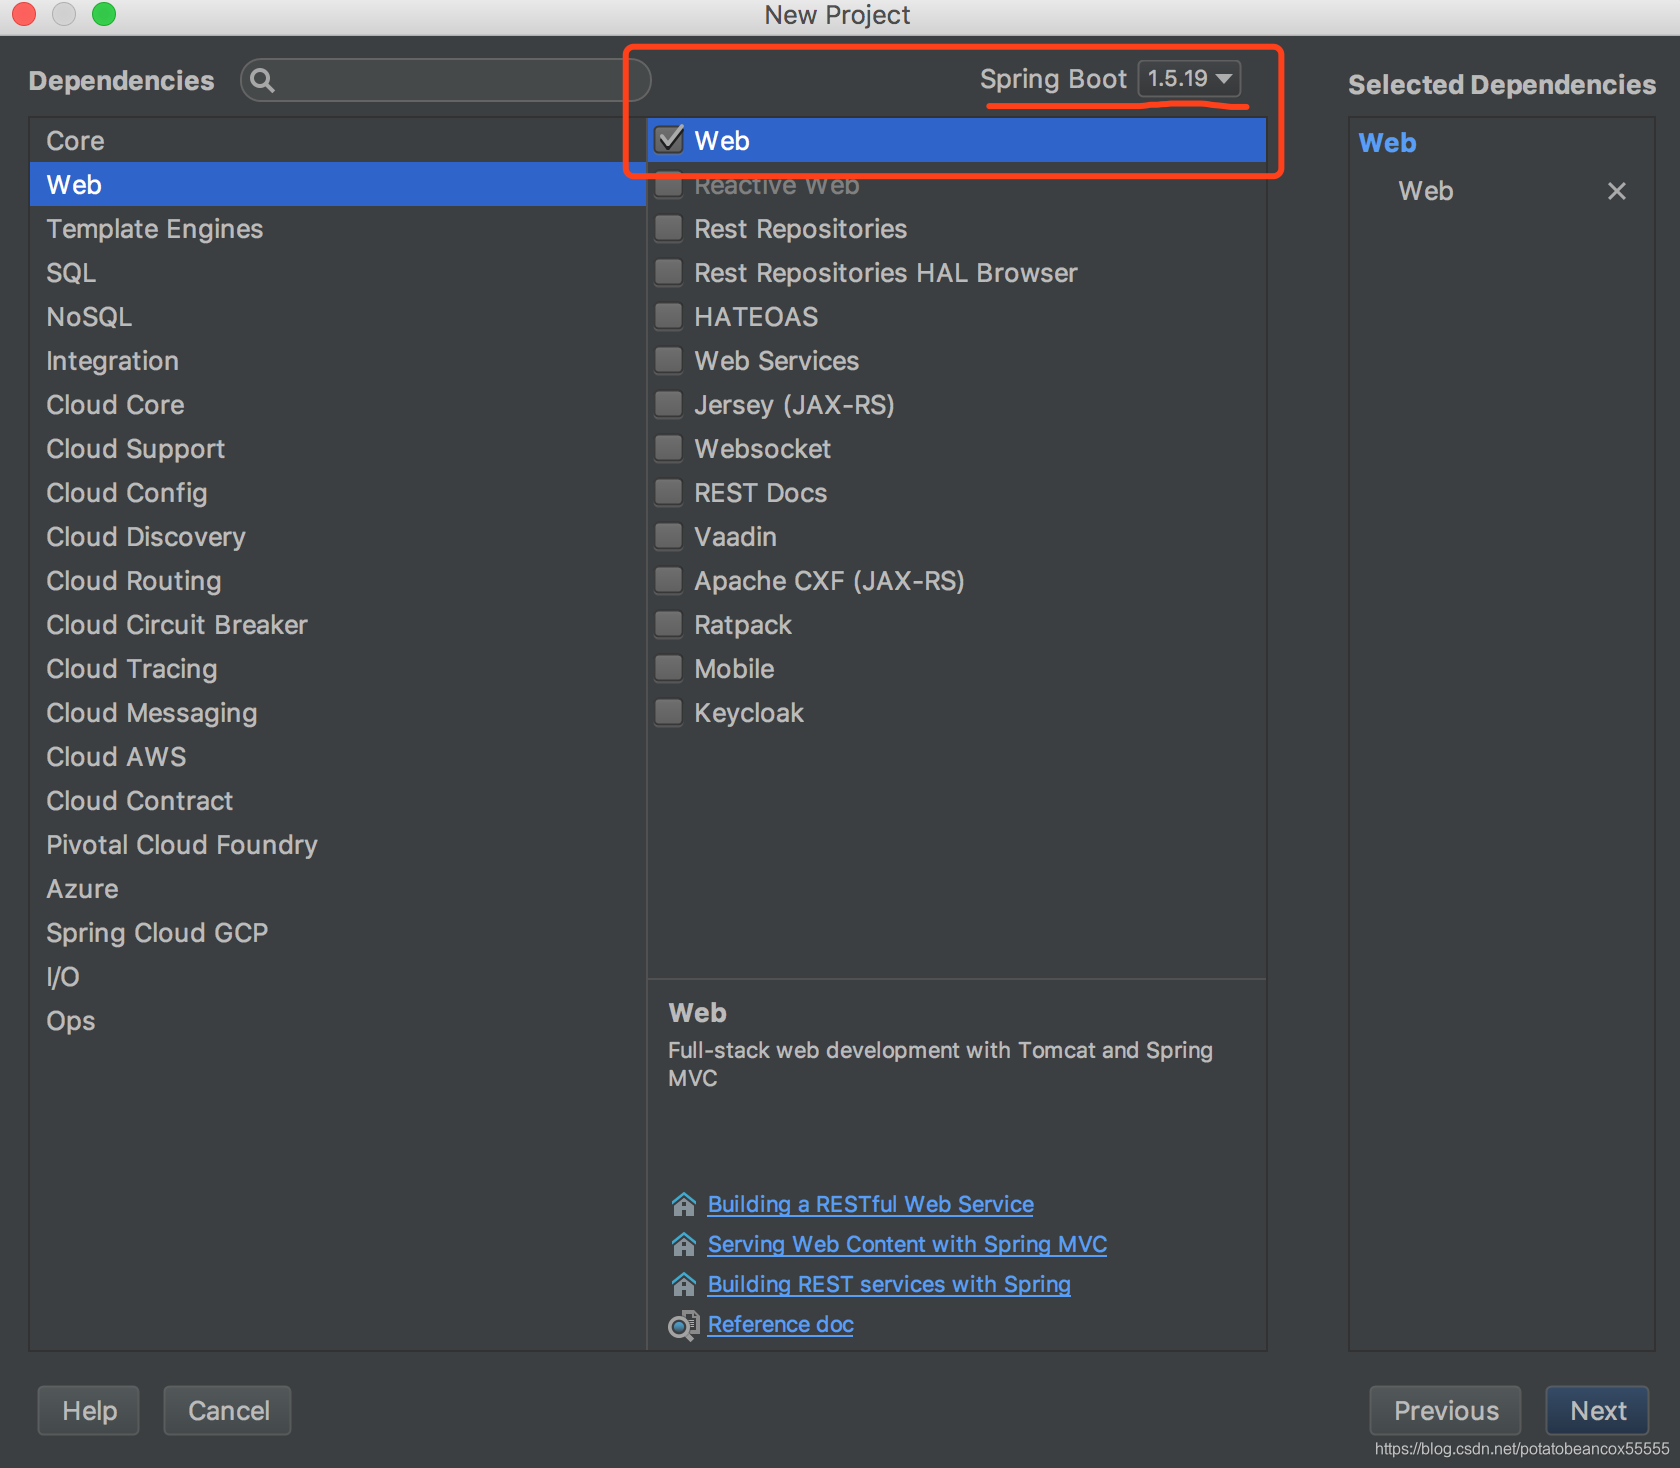Select the Cloud Messaging category
The image size is (1680, 1468).
coord(338,713)
